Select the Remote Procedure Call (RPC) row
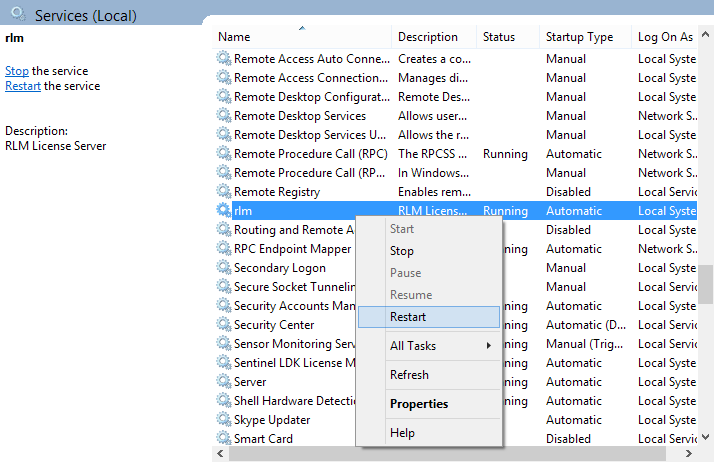The height and width of the screenshot is (462, 714). pyautogui.click(x=310, y=154)
